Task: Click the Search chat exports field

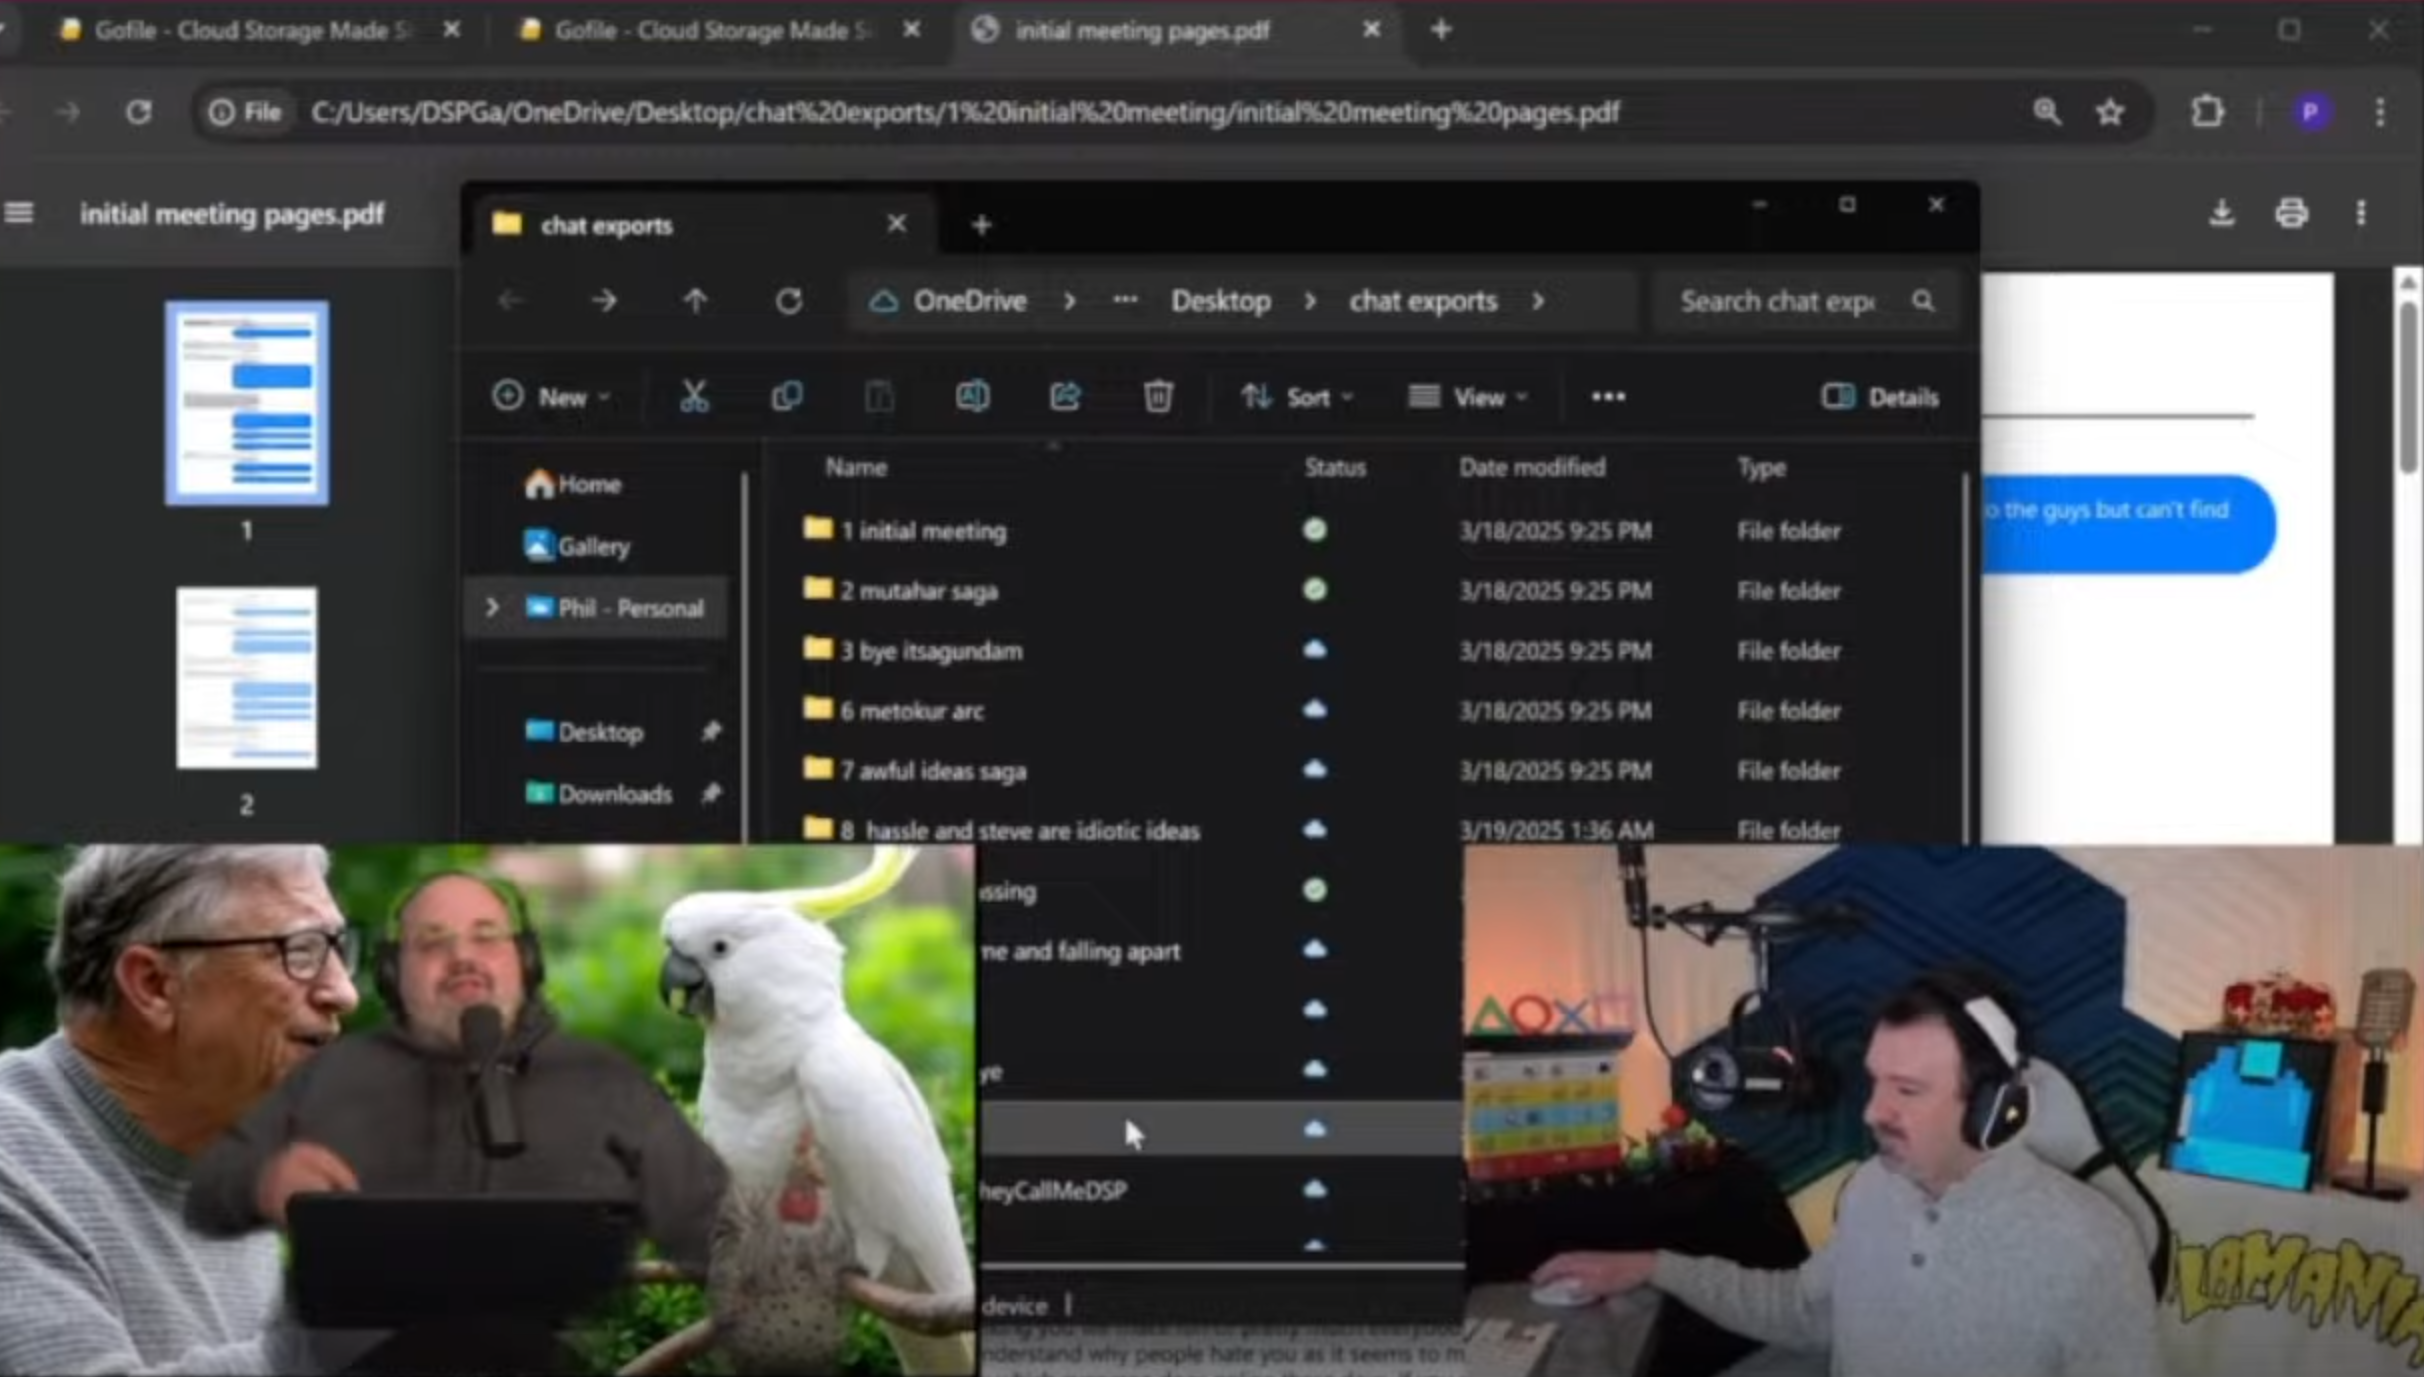Action: [1805, 301]
